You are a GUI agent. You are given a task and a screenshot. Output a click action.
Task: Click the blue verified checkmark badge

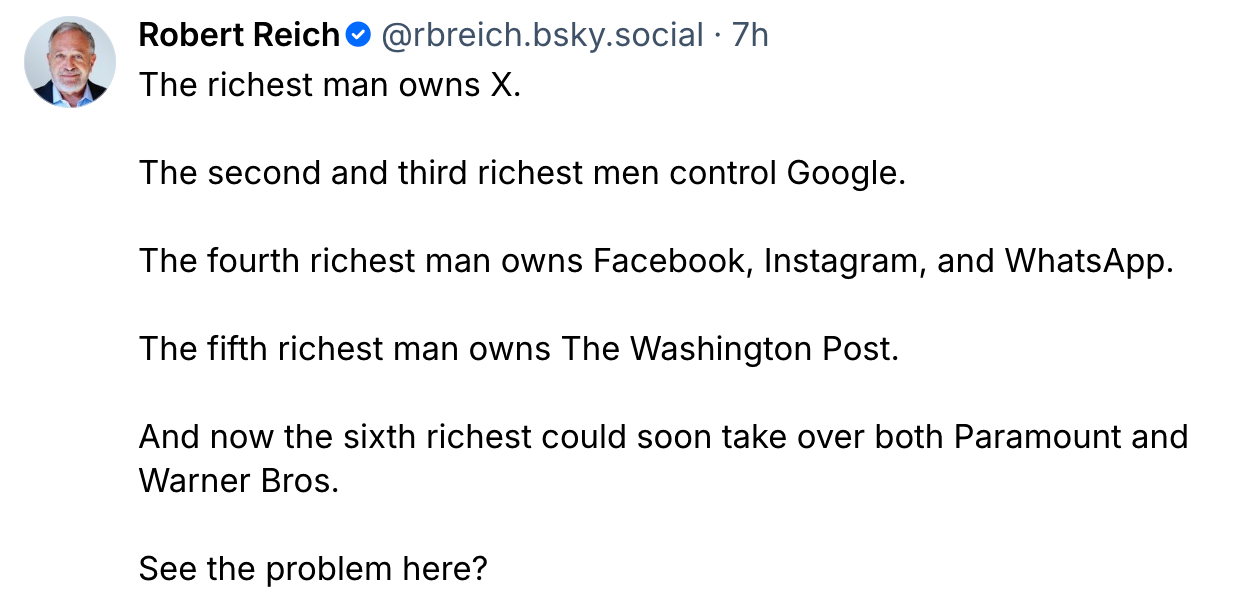point(358,37)
